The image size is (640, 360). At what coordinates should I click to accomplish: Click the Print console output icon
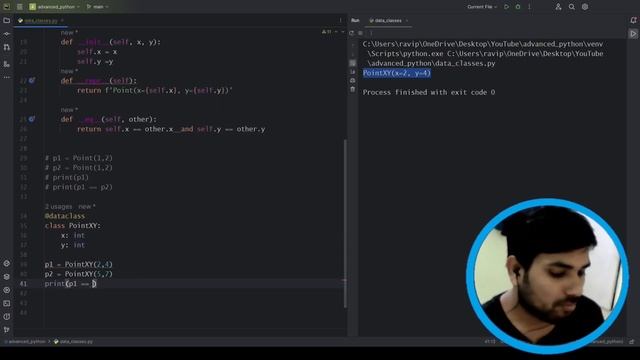pyautogui.click(x=353, y=80)
